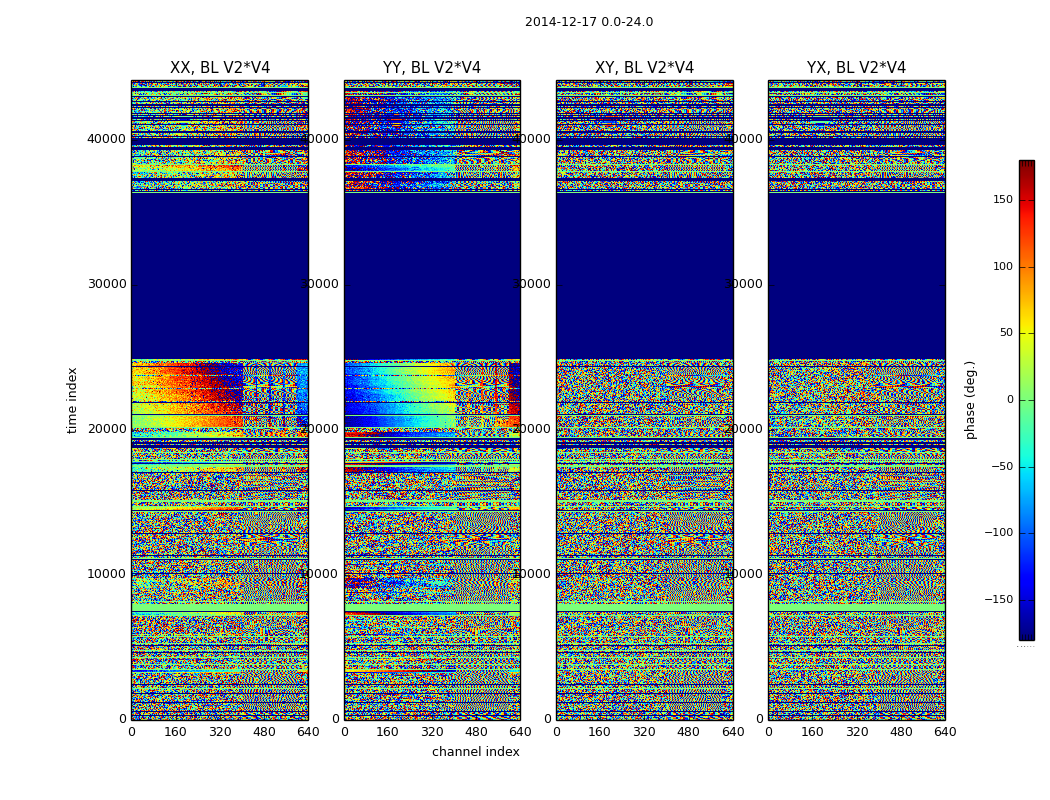Click XX panel x-axis tick "640"
This screenshot has height=800, width=1050.
(x=308, y=732)
